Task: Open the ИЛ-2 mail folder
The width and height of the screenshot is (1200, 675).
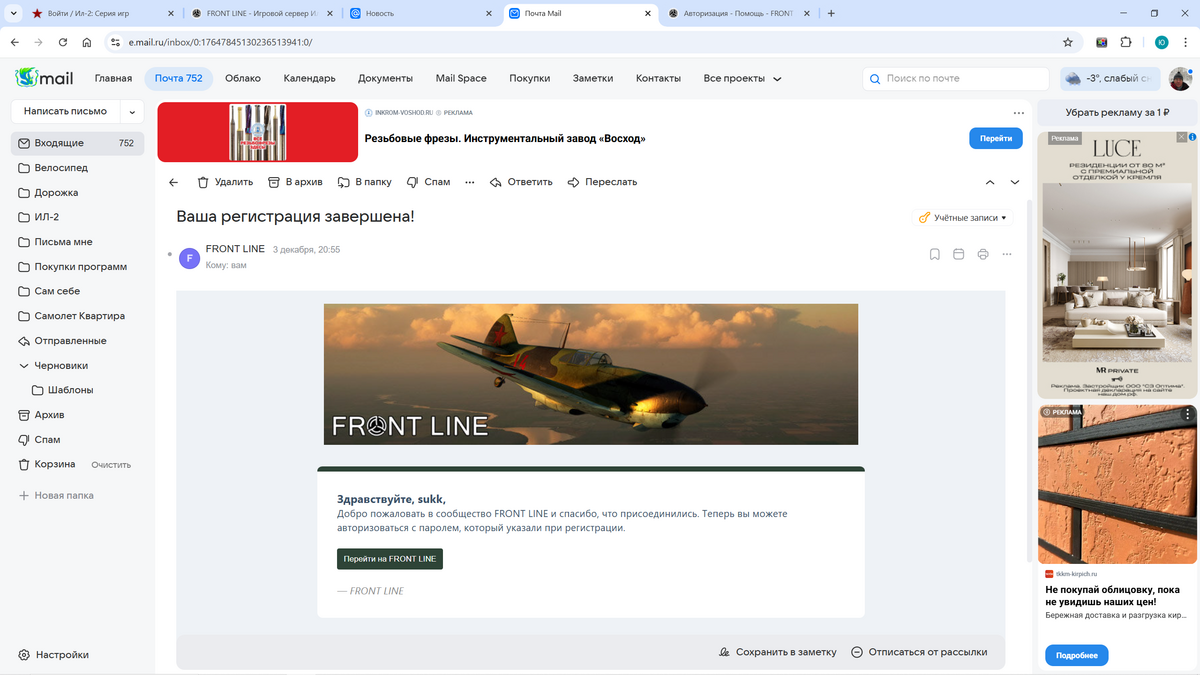Action: (47, 217)
